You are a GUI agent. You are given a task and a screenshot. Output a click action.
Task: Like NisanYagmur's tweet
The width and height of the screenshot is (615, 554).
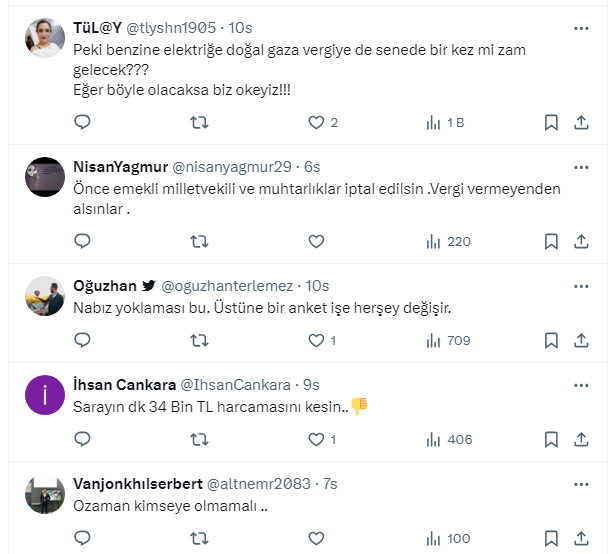point(316,241)
